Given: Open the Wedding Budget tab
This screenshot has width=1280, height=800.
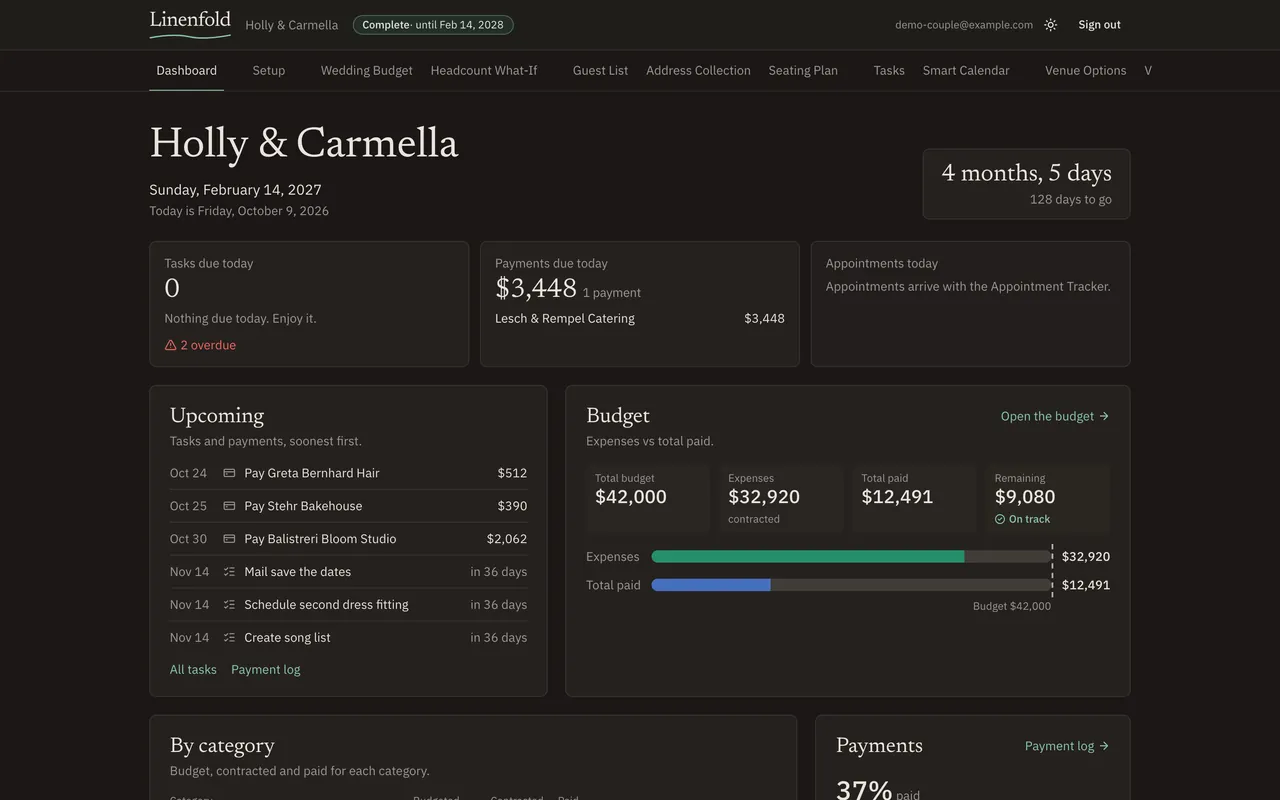Looking at the screenshot, I should (367, 70).
